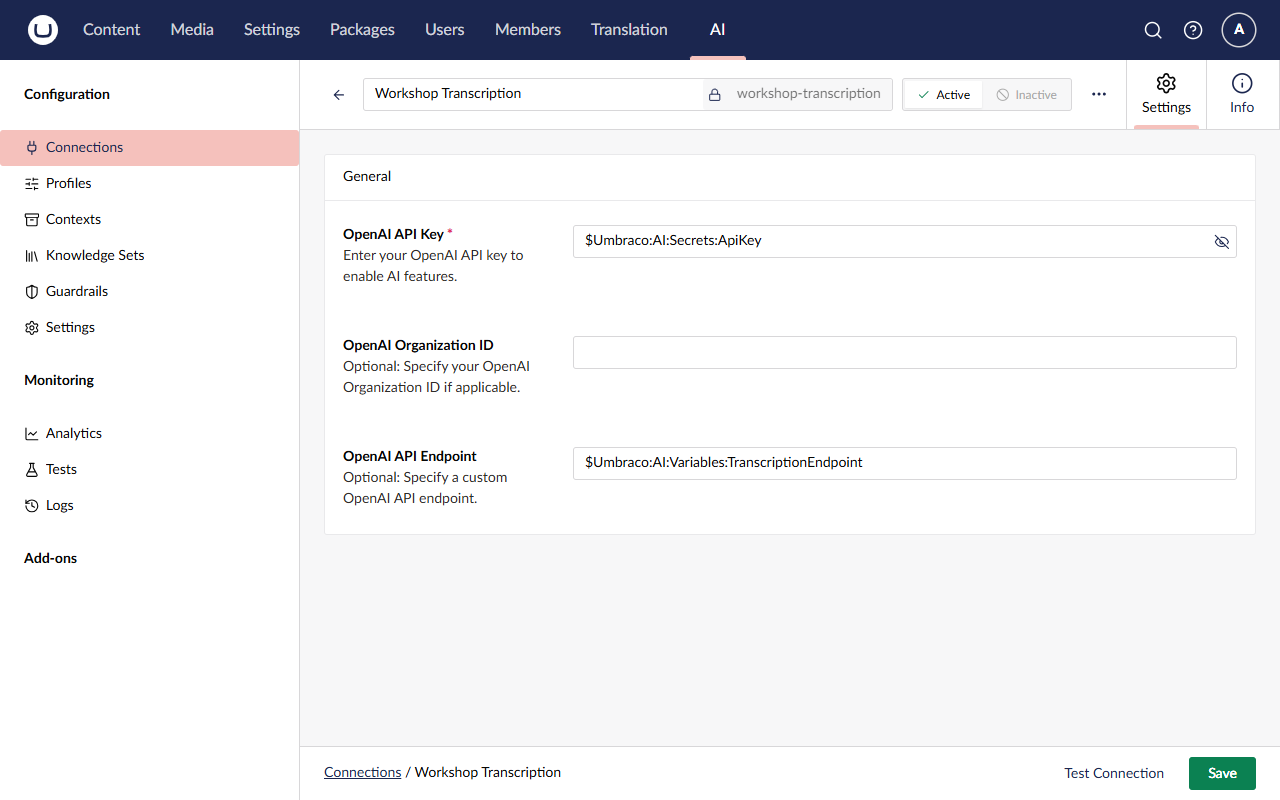Image resolution: width=1280 pixels, height=800 pixels.
Task: Click the Umbraco logo icon
Action: click(x=43, y=30)
